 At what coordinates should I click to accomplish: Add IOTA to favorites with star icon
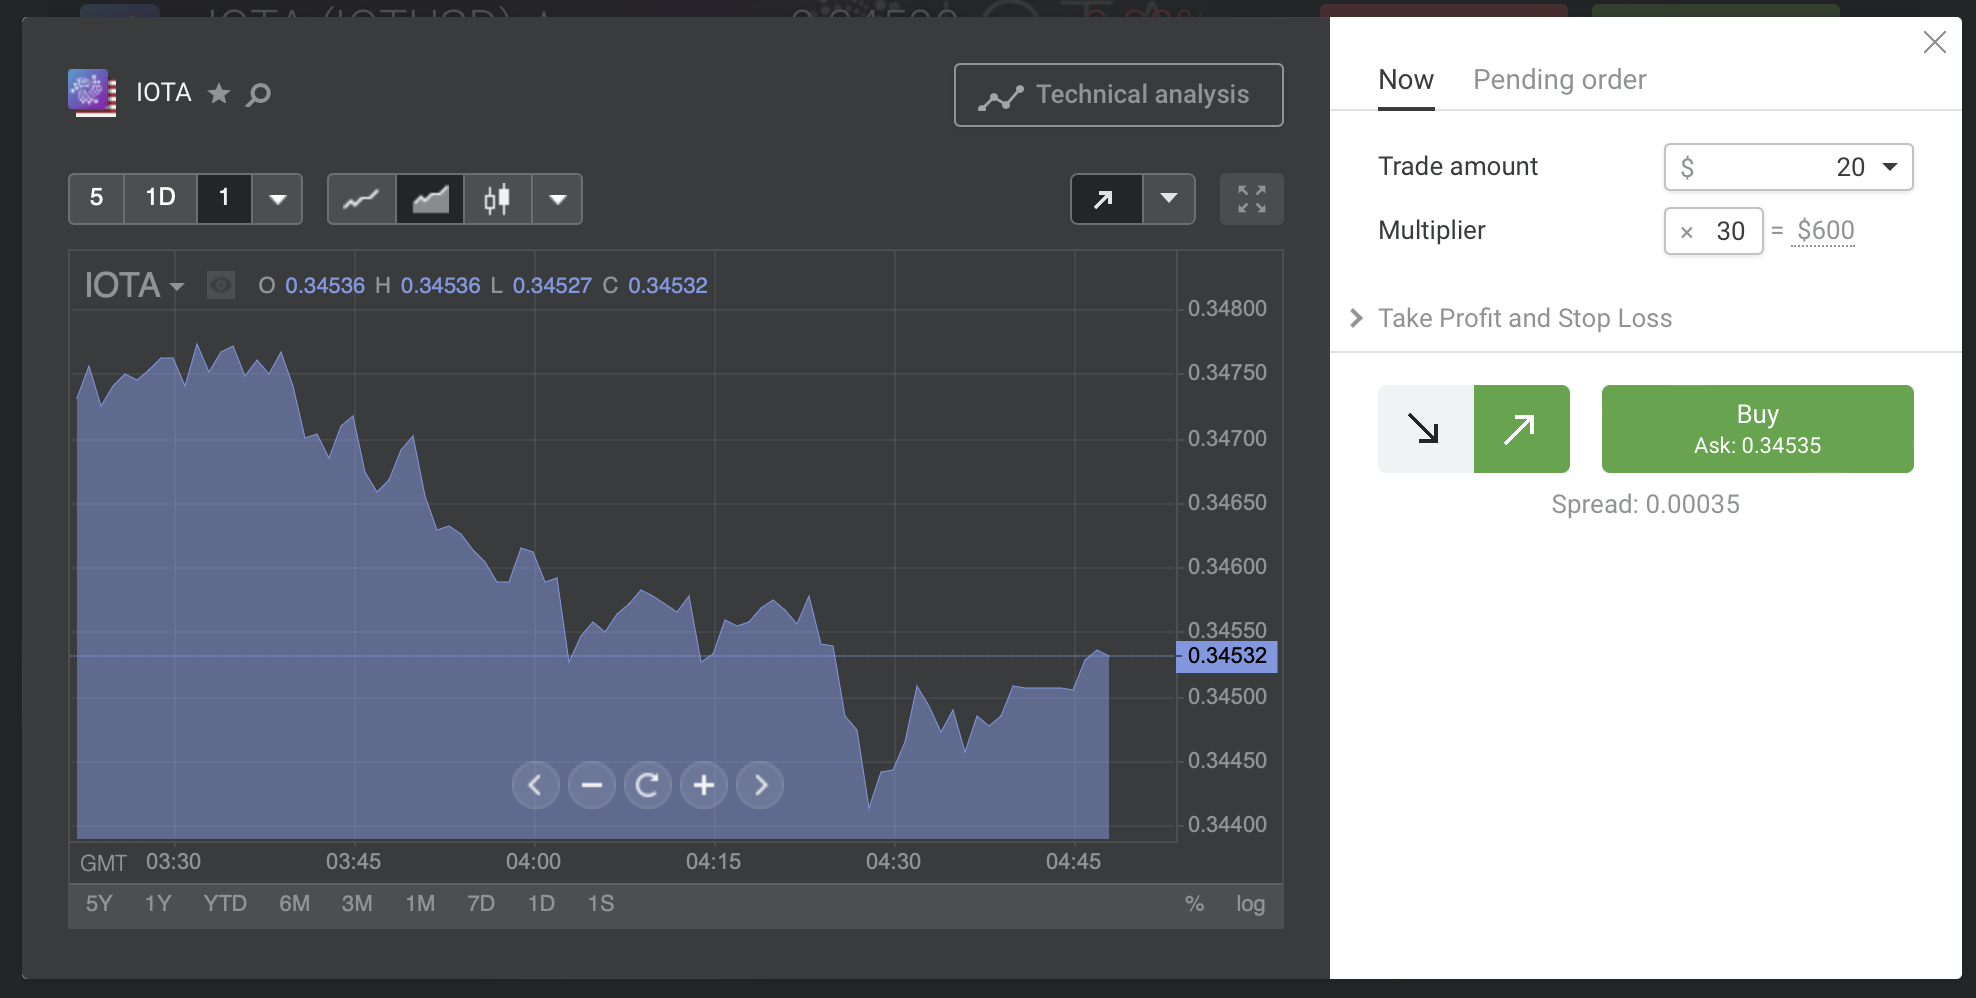pos(219,94)
